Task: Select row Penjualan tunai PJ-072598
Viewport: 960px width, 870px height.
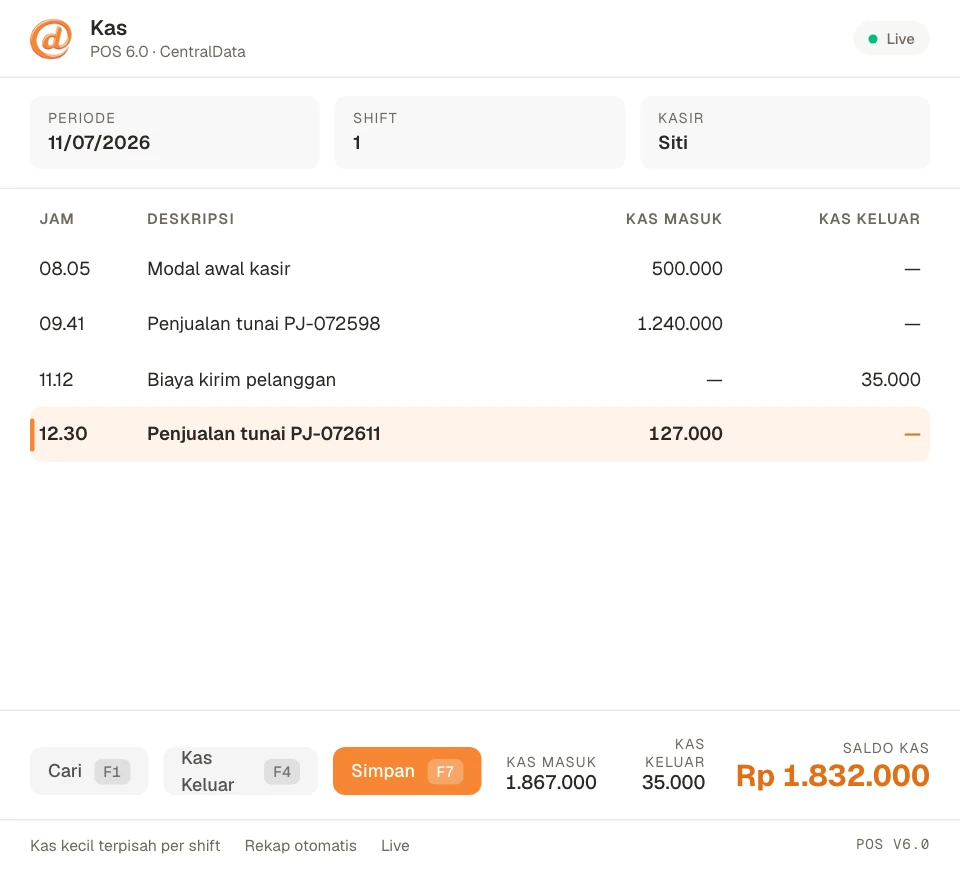Action: point(480,324)
